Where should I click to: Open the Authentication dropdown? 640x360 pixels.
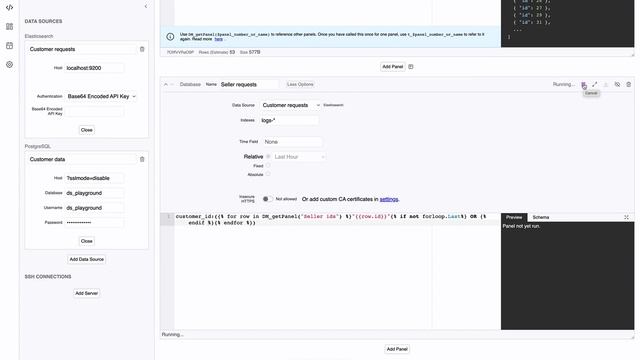pyautogui.click(x=101, y=96)
